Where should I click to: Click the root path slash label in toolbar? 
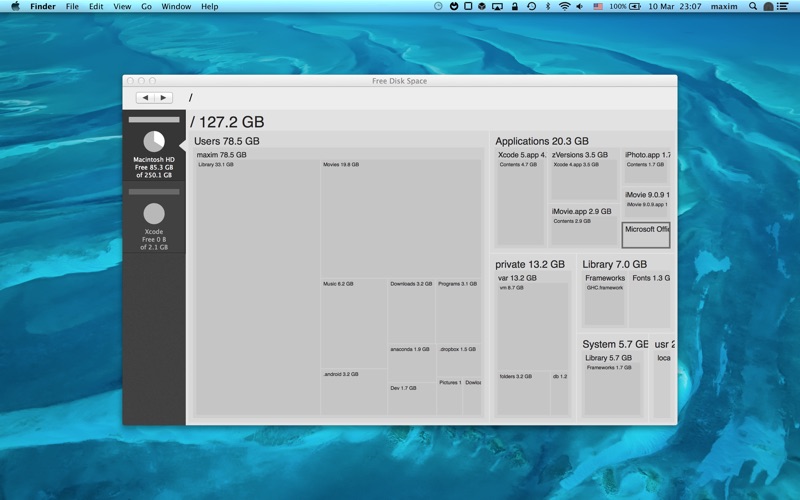click(190, 97)
